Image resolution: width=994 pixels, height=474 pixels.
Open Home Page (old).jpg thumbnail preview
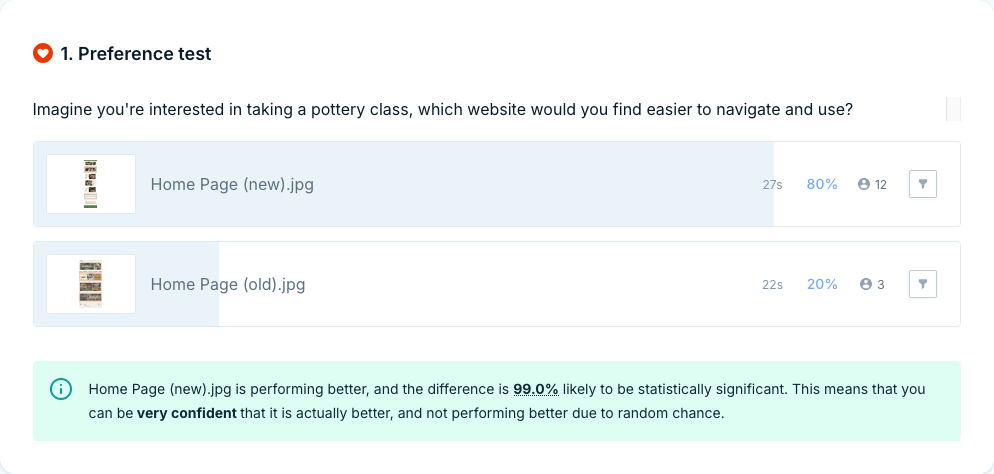(x=91, y=284)
